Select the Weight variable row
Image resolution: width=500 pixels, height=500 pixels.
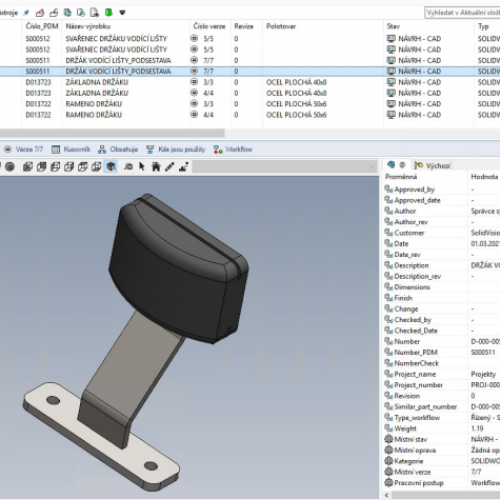pos(442,428)
